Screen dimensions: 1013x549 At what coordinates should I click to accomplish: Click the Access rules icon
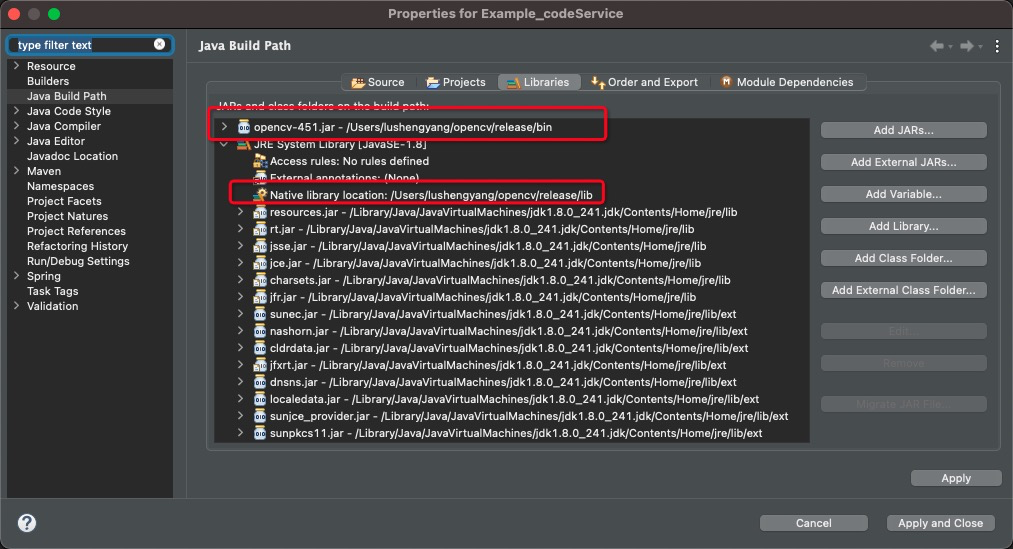coord(260,161)
